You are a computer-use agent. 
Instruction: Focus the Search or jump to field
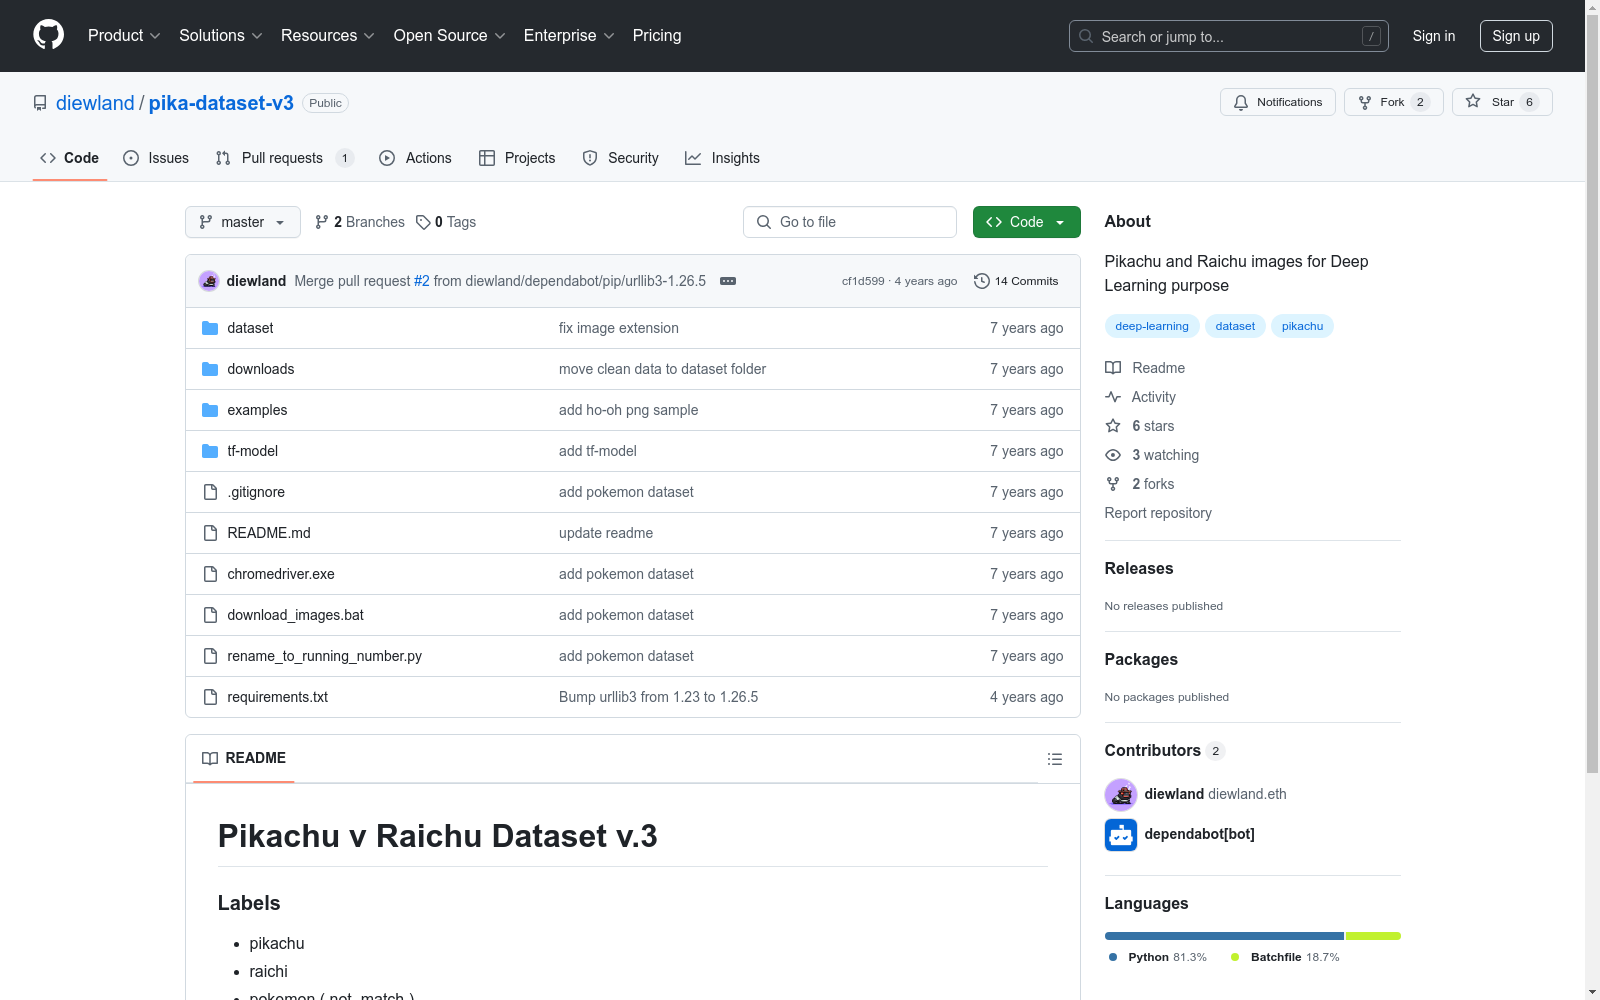[1228, 36]
